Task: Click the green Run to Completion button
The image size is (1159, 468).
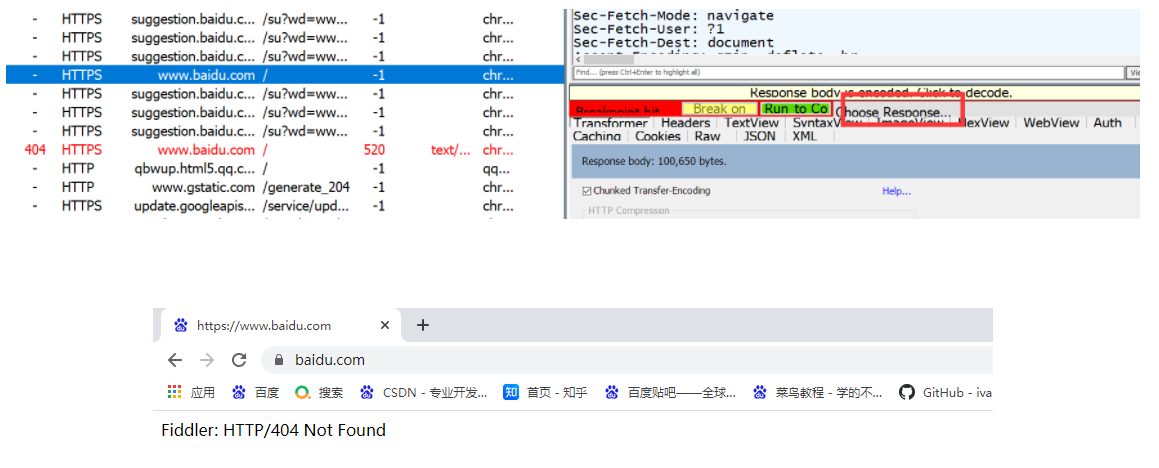Action: point(796,109)
